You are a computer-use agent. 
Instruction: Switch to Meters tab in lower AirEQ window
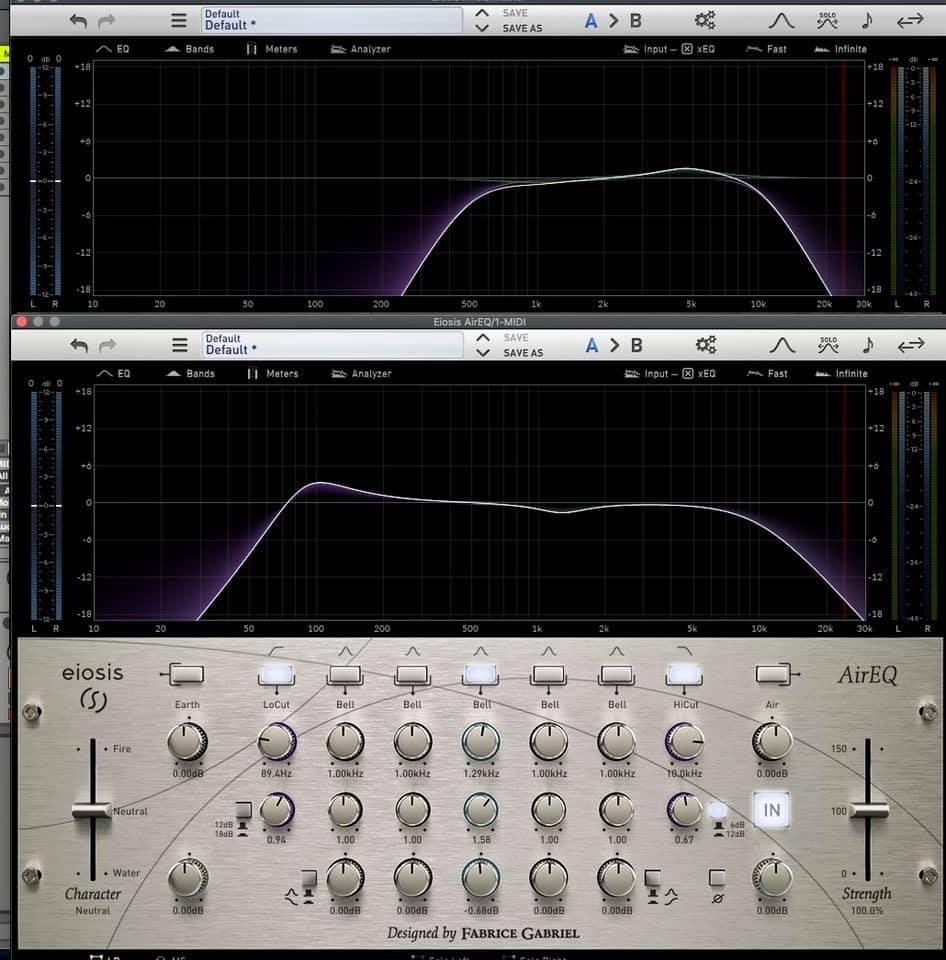point(272,373)
